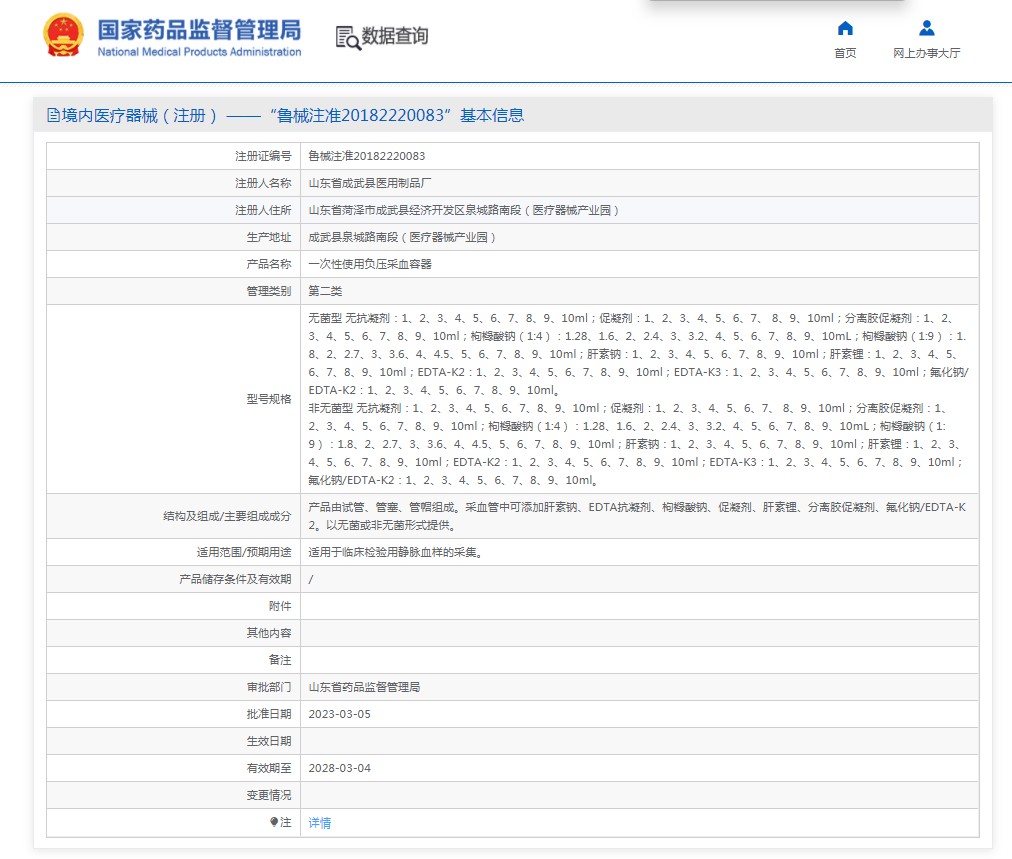Select the 数据查询 text label

(x=395, y=37)
